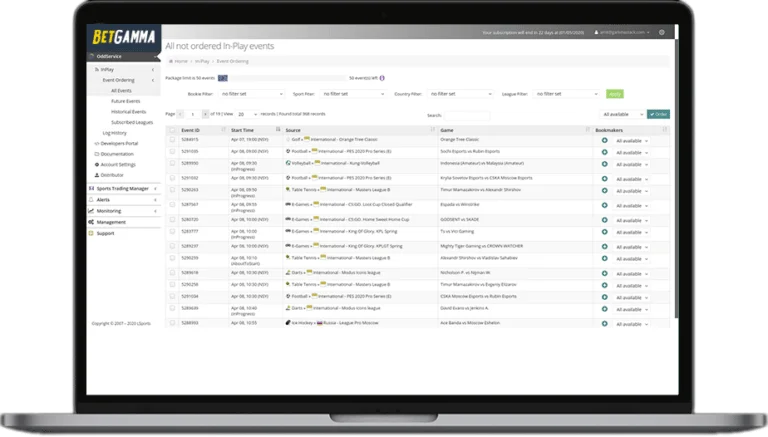This screenshot has width=768, height=437.
Task: Expand the Sports Trading Manager sidebar section
Action: (123, 188)
